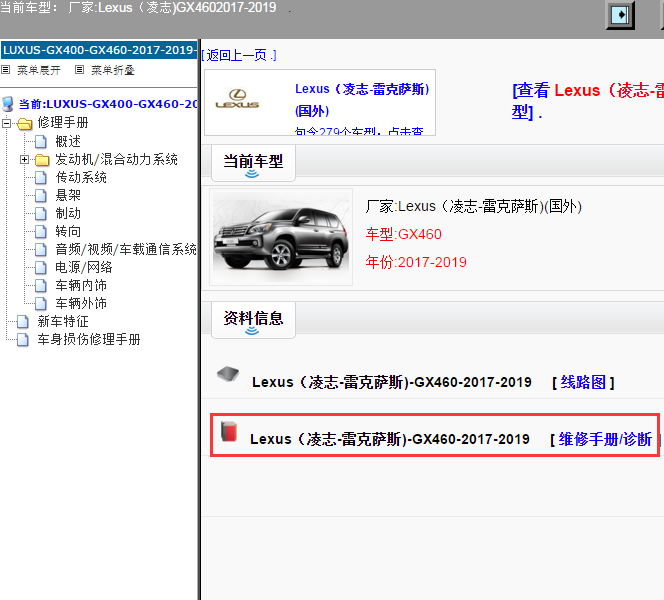Click the 菜单展开 expand-menu icon
This screenshot has width=664, height=600.
[6, 69]
